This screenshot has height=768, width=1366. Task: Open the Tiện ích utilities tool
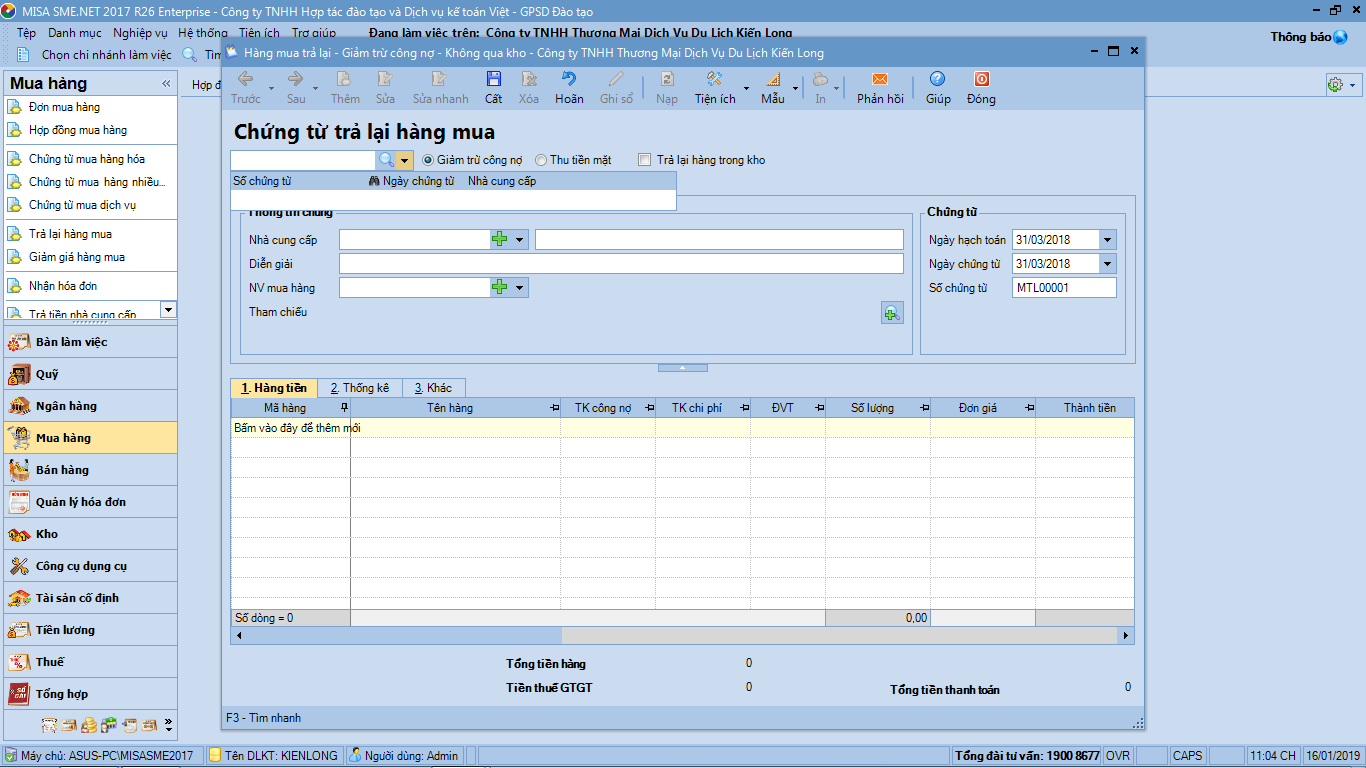(x=714, y=79)
